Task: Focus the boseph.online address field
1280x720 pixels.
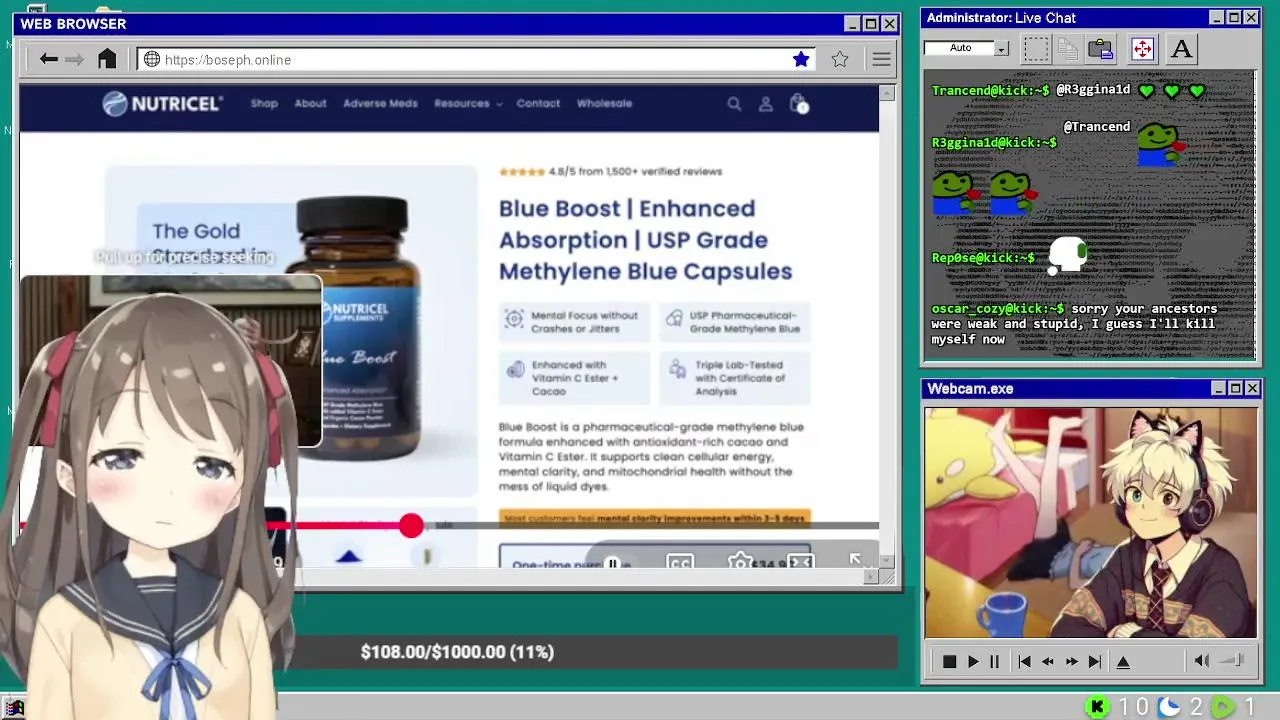Action: tap(476, 60)
